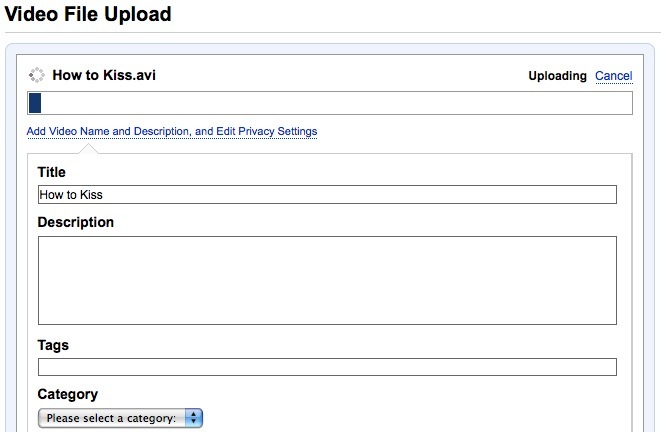Viewport: 661px width, 432px height.
Task: Click the filled blue part of the progress bar
Action: [x=35, y=103]
